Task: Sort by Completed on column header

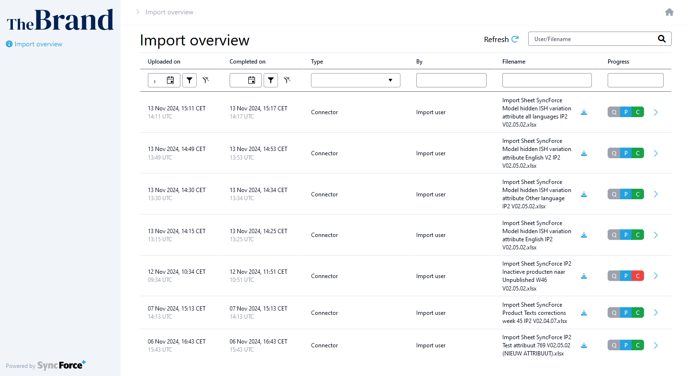Action: [247, 62]
